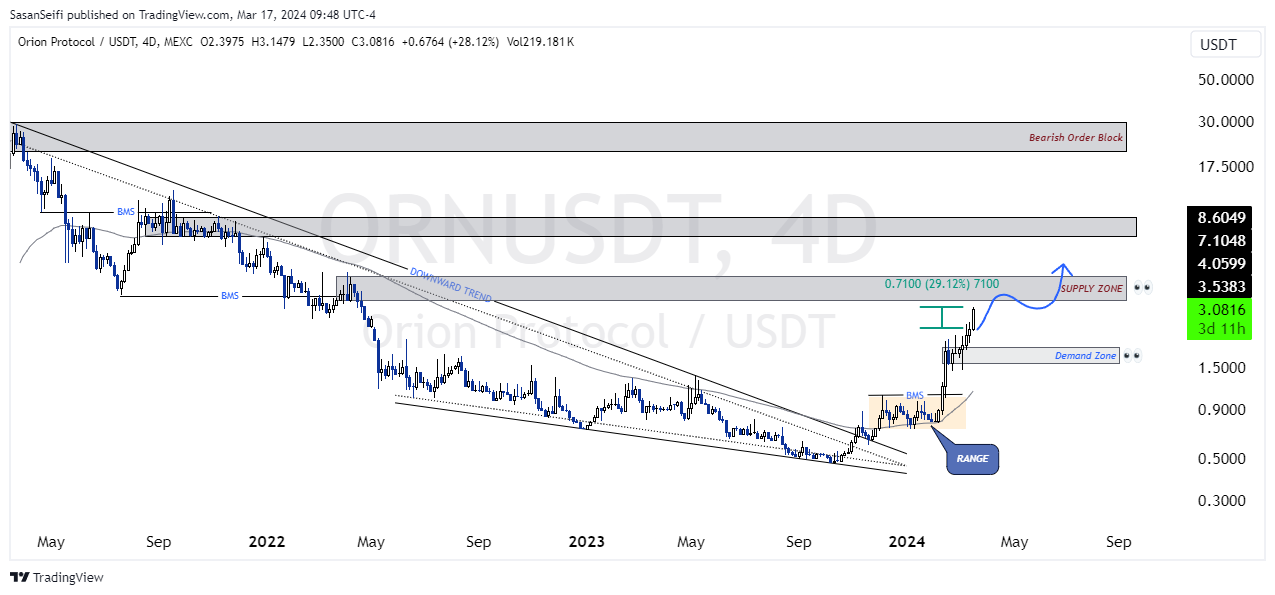Select the Demand Zone label
Screen dimensions: 1275x595
click(x=1085, y=355)
